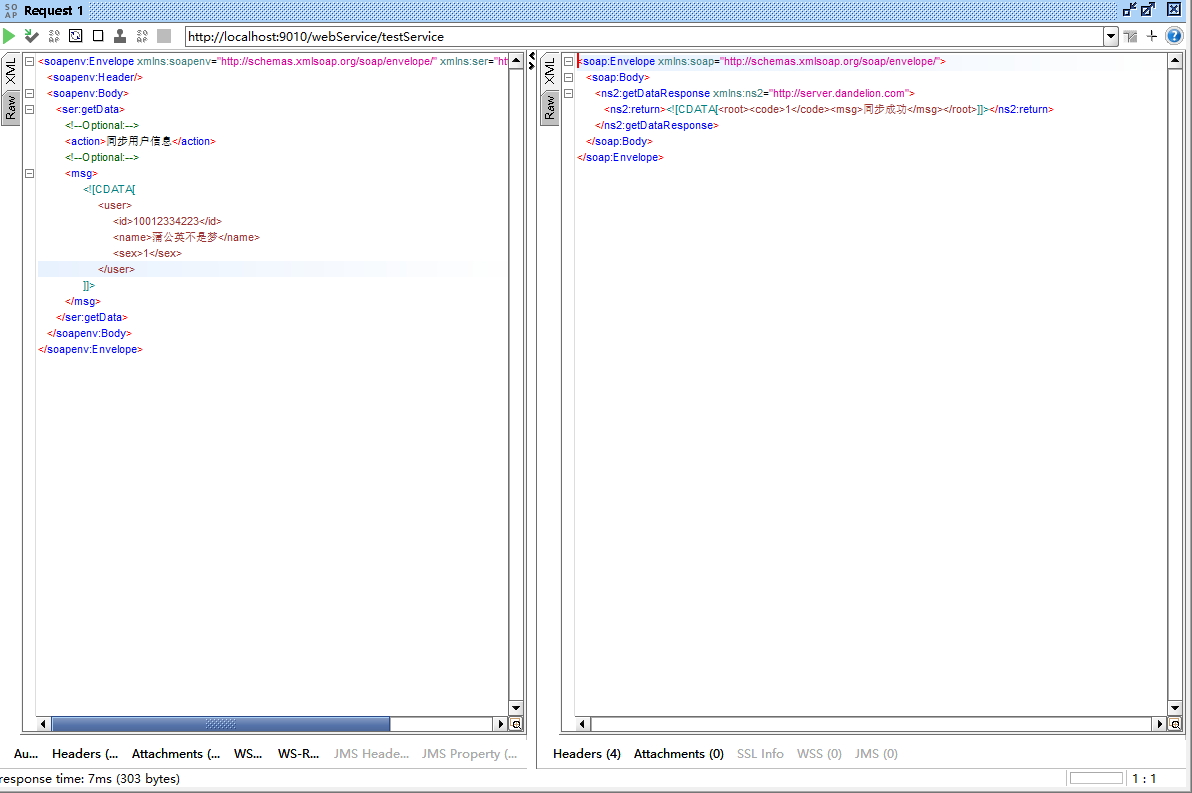Open the WSS (0) tab
Viewport: 1192px width, 793px height.
coord(820,753)
